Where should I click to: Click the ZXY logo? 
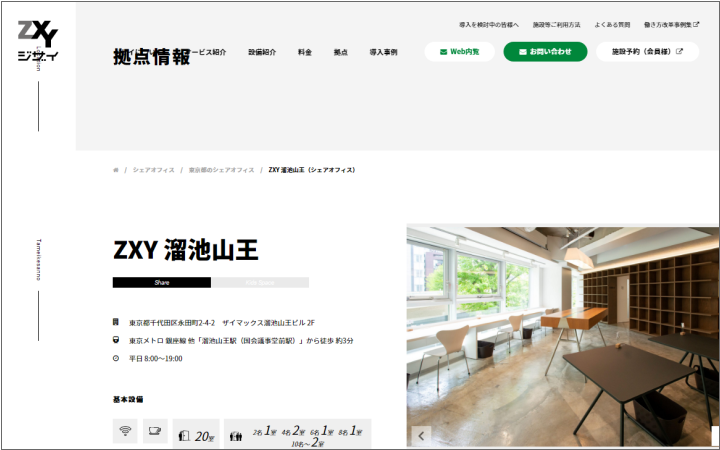pos(38,41)
